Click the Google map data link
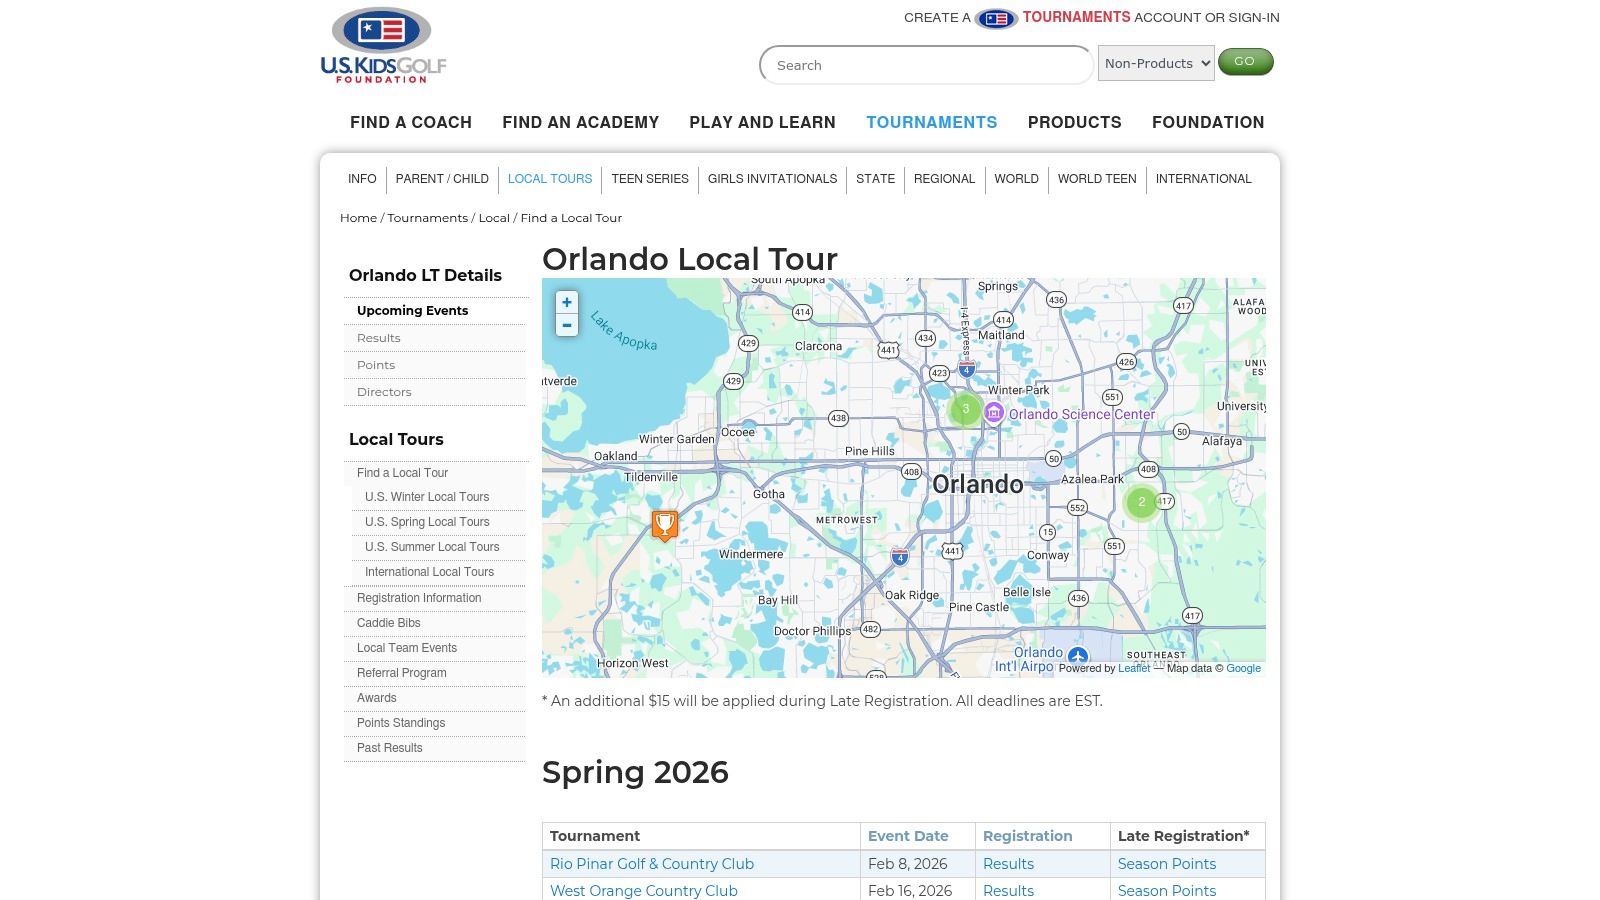Image resolution: width=1600 pixels, height=900 pixels. (x=1243, y=668)
